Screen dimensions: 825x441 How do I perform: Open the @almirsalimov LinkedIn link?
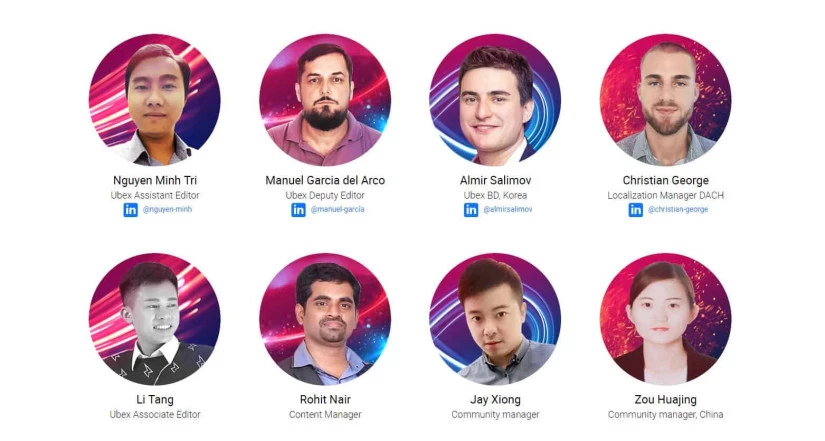[x=508, y=209]
